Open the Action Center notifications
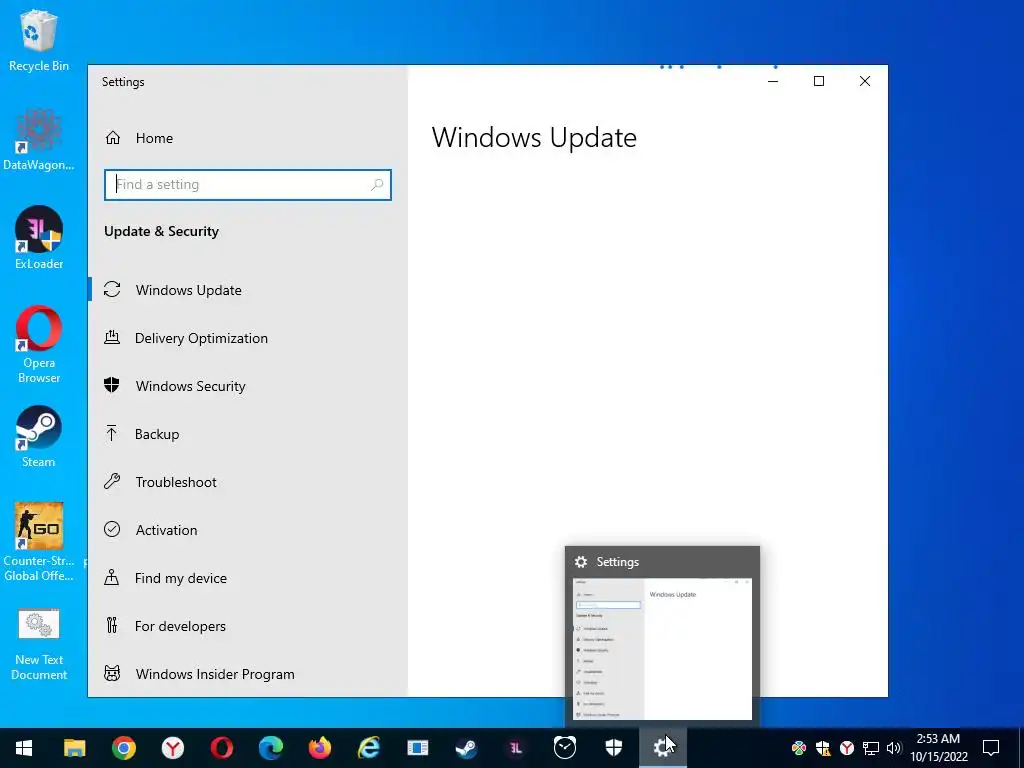This screenshot has width=1024, height=768. tap(991, 748)
